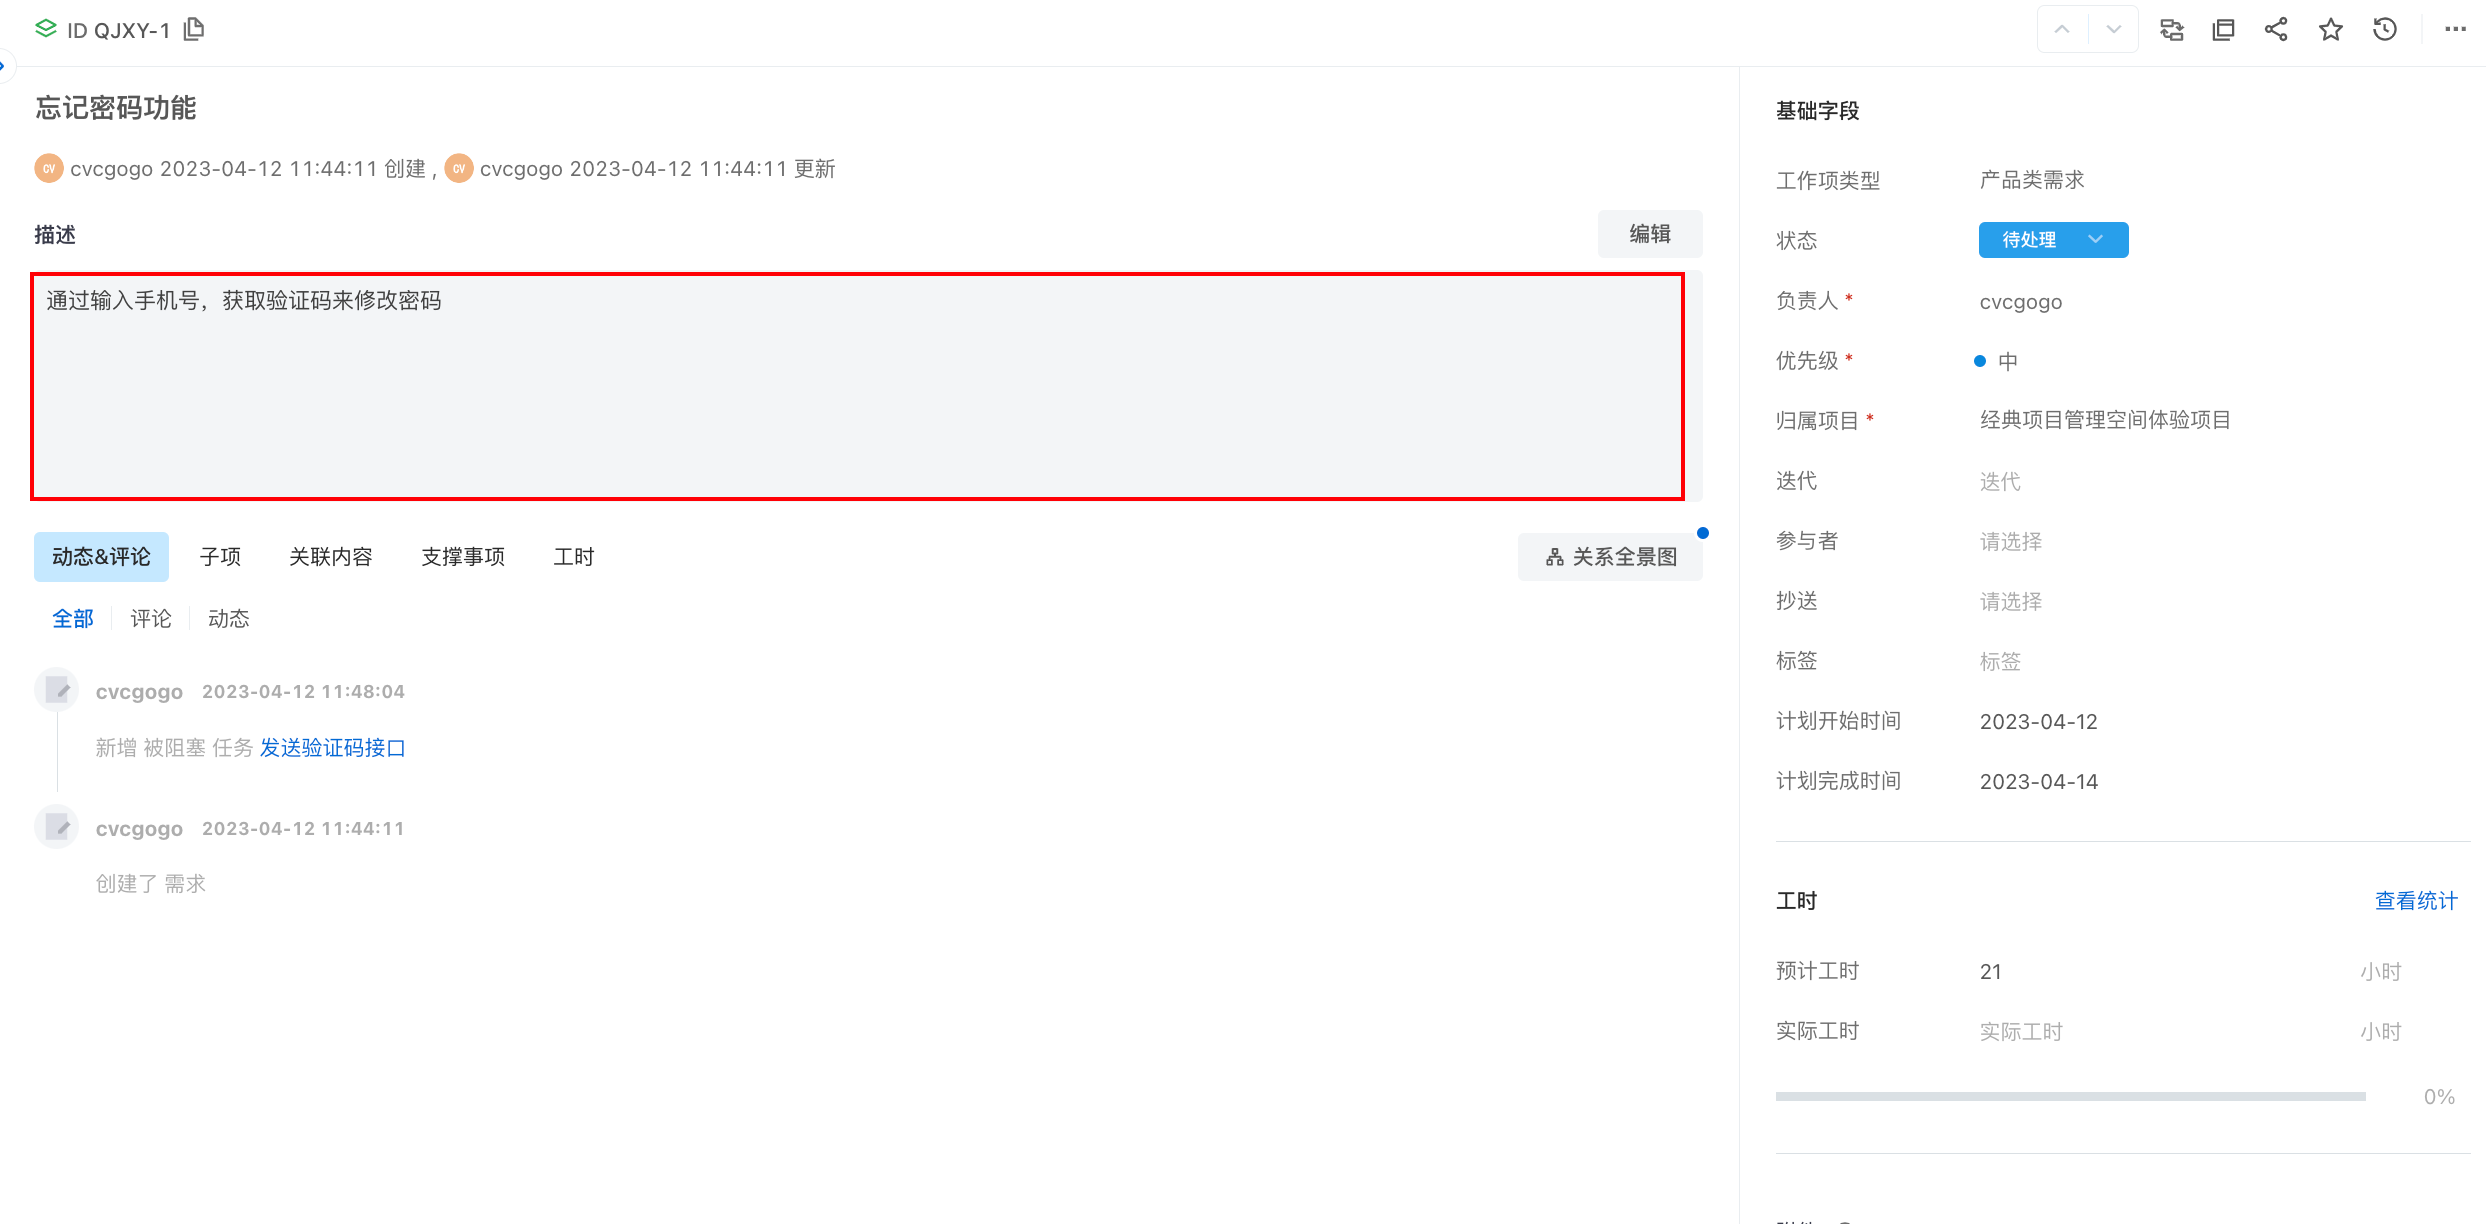The image size is (2486, 1224).
Task: Click the 实际工时 input field
Action: [2020, 1032]
